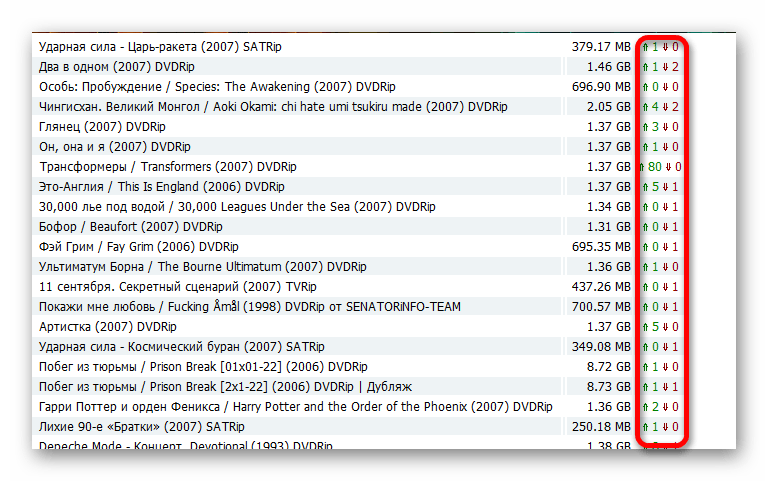
Task: Open 11 сентября. Секретный сценарий TVRip
Action: [x=177, y=287]
